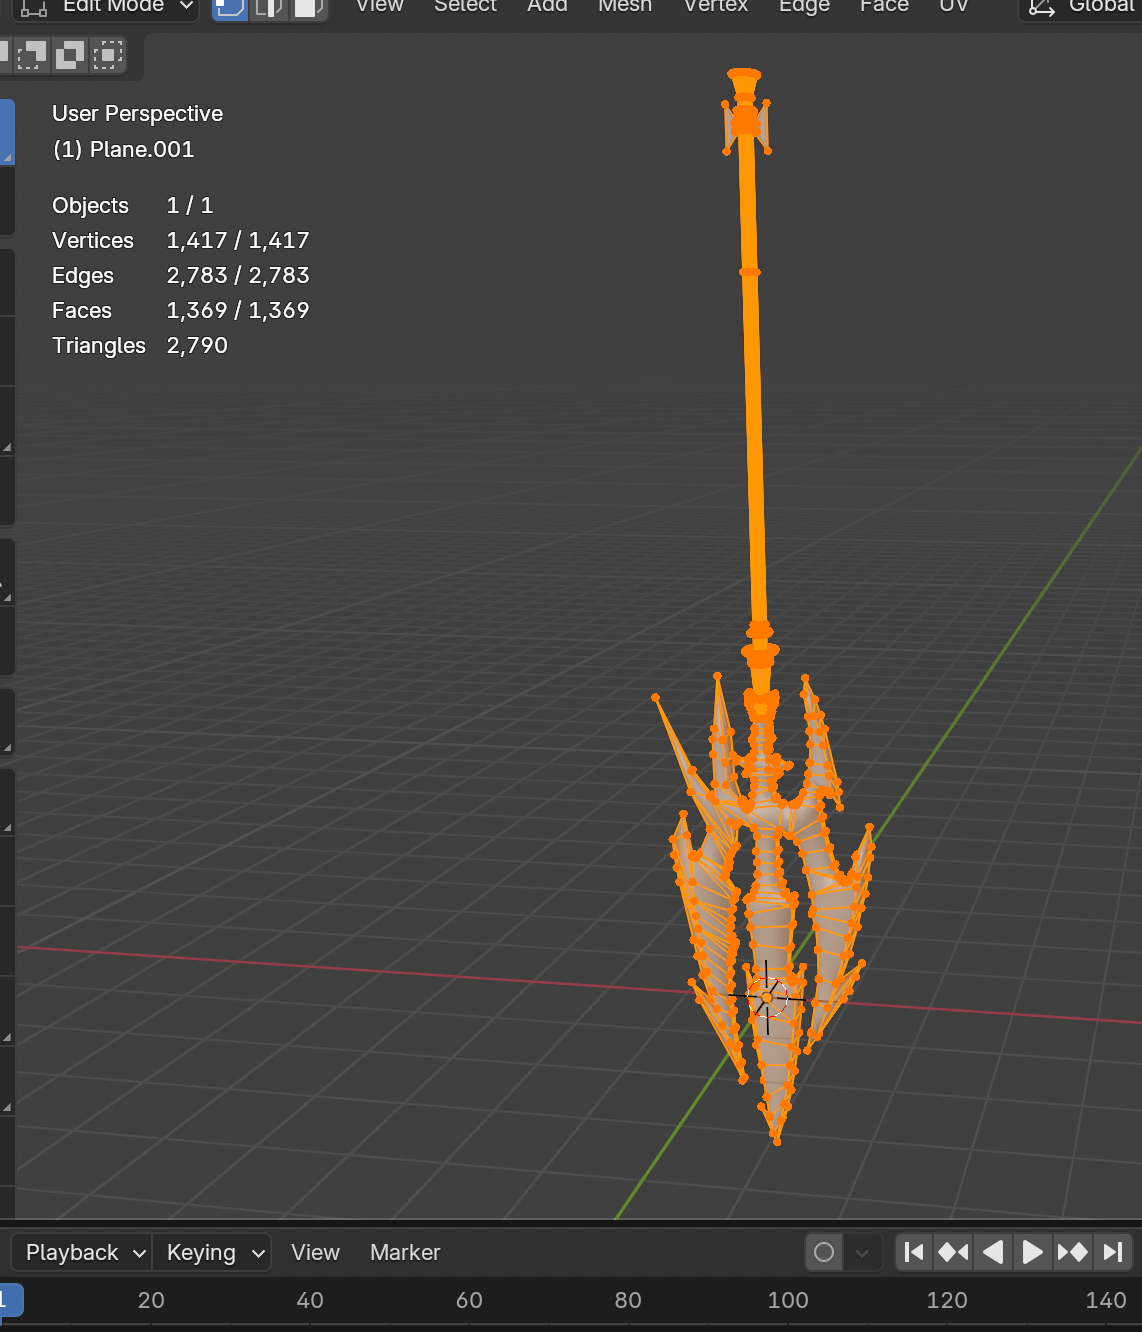The height and width of the screenshot is (1332, 1142).
Task: Open the Playback dropdown
Action: pyautogui.click(x=82, y=1252)
